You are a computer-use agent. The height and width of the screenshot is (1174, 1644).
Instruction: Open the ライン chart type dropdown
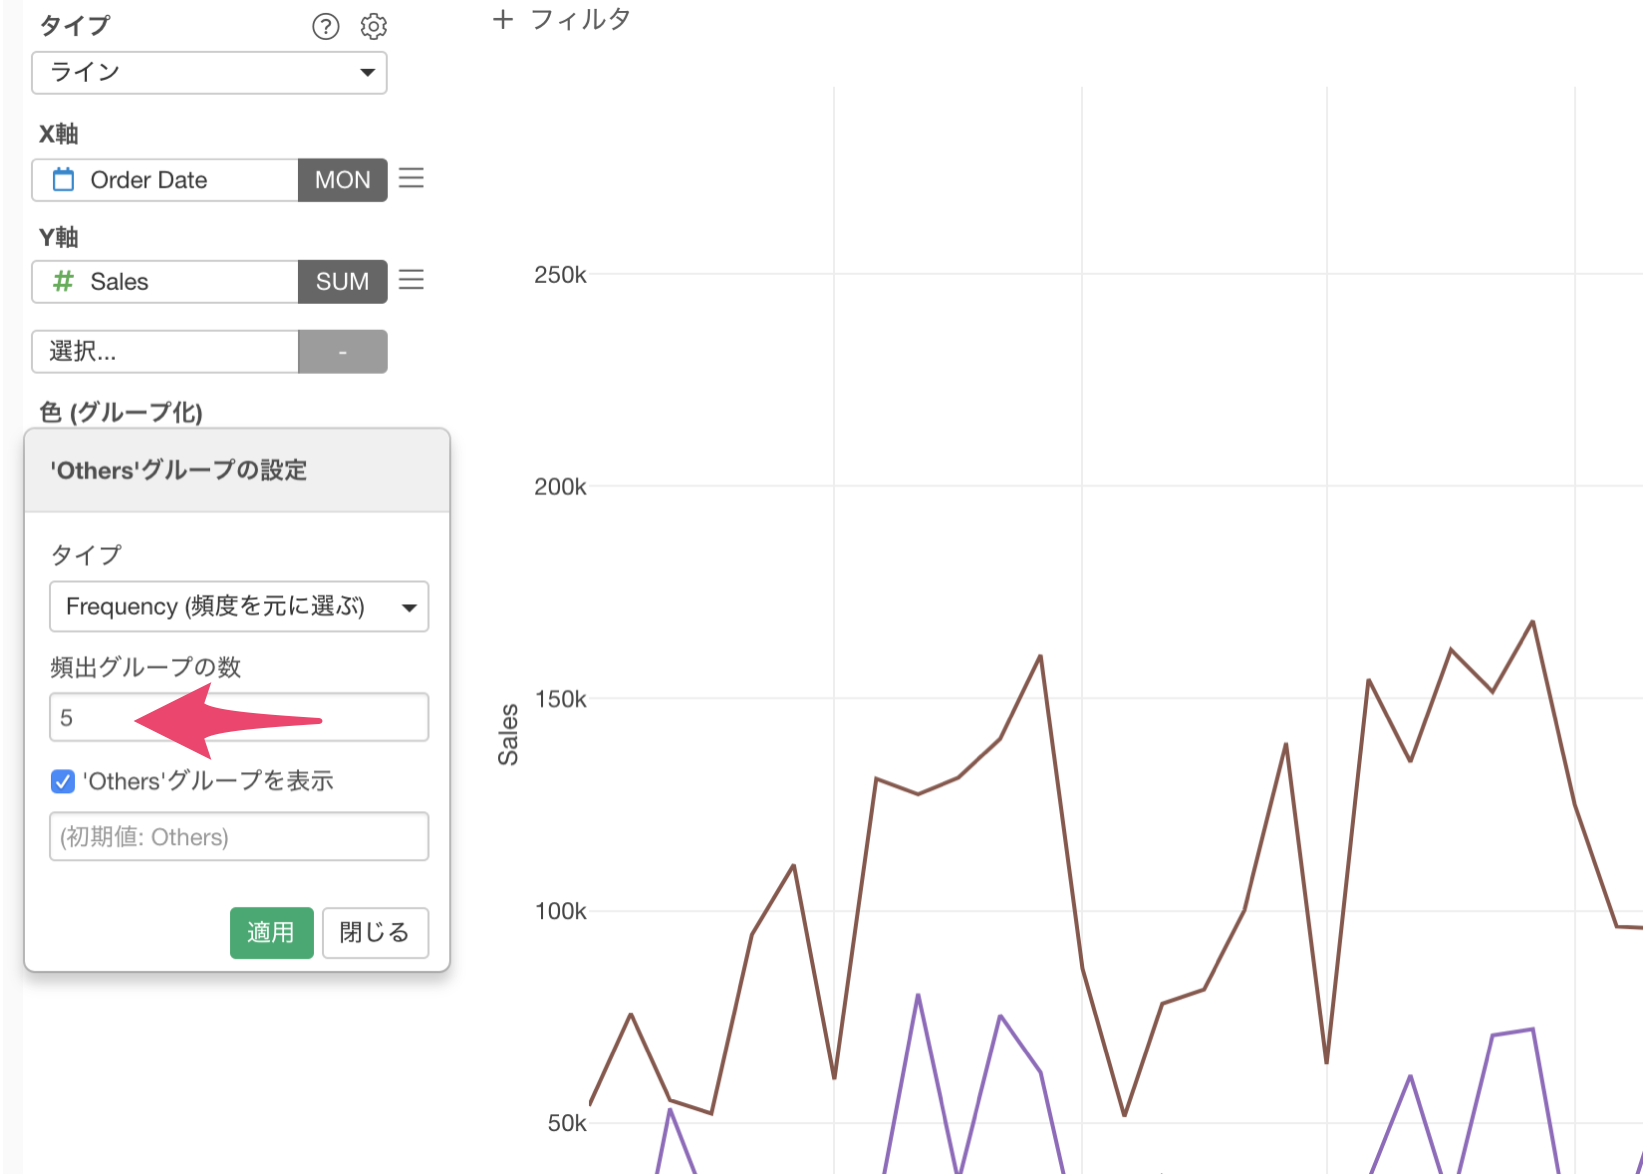[x=209, y=73]
